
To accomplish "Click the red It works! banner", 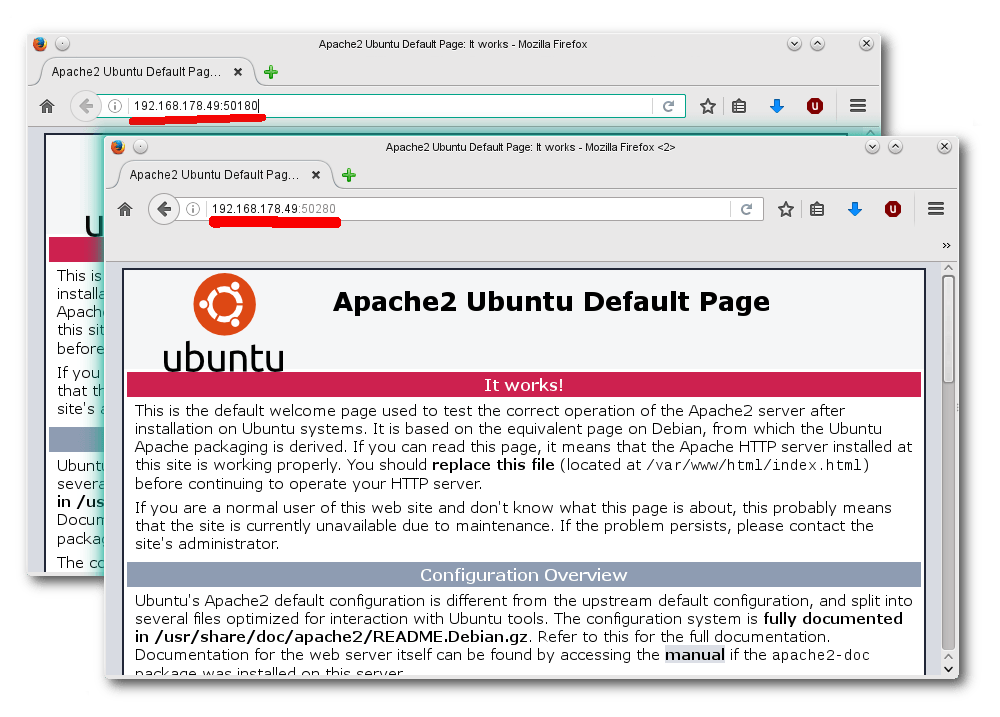I will (524, 385).
